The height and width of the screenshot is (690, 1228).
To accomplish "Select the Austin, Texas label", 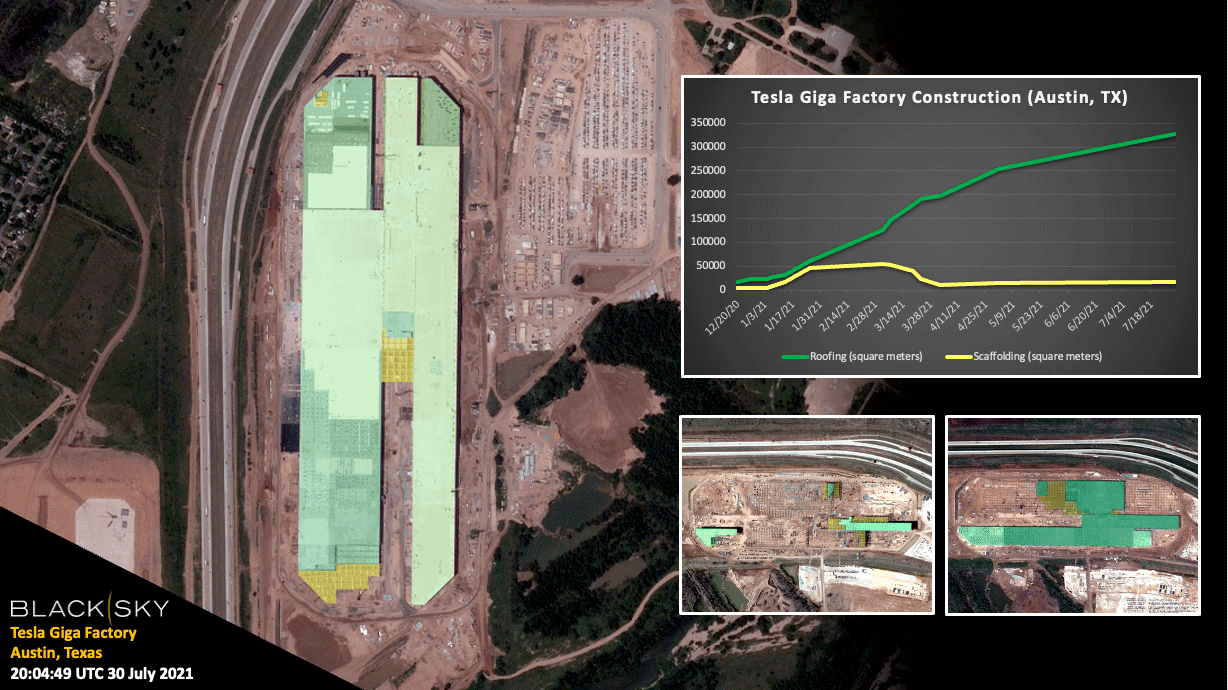I will 55,652.
